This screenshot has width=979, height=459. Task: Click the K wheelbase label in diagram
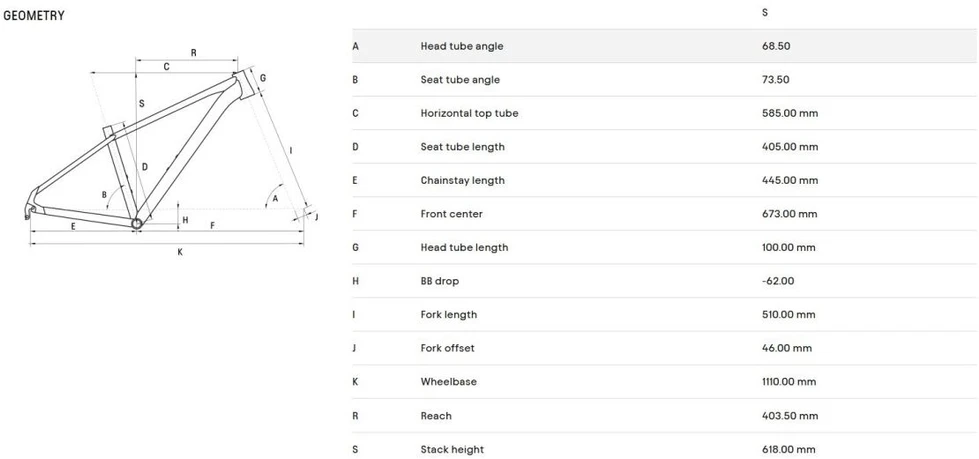[180, 252]
